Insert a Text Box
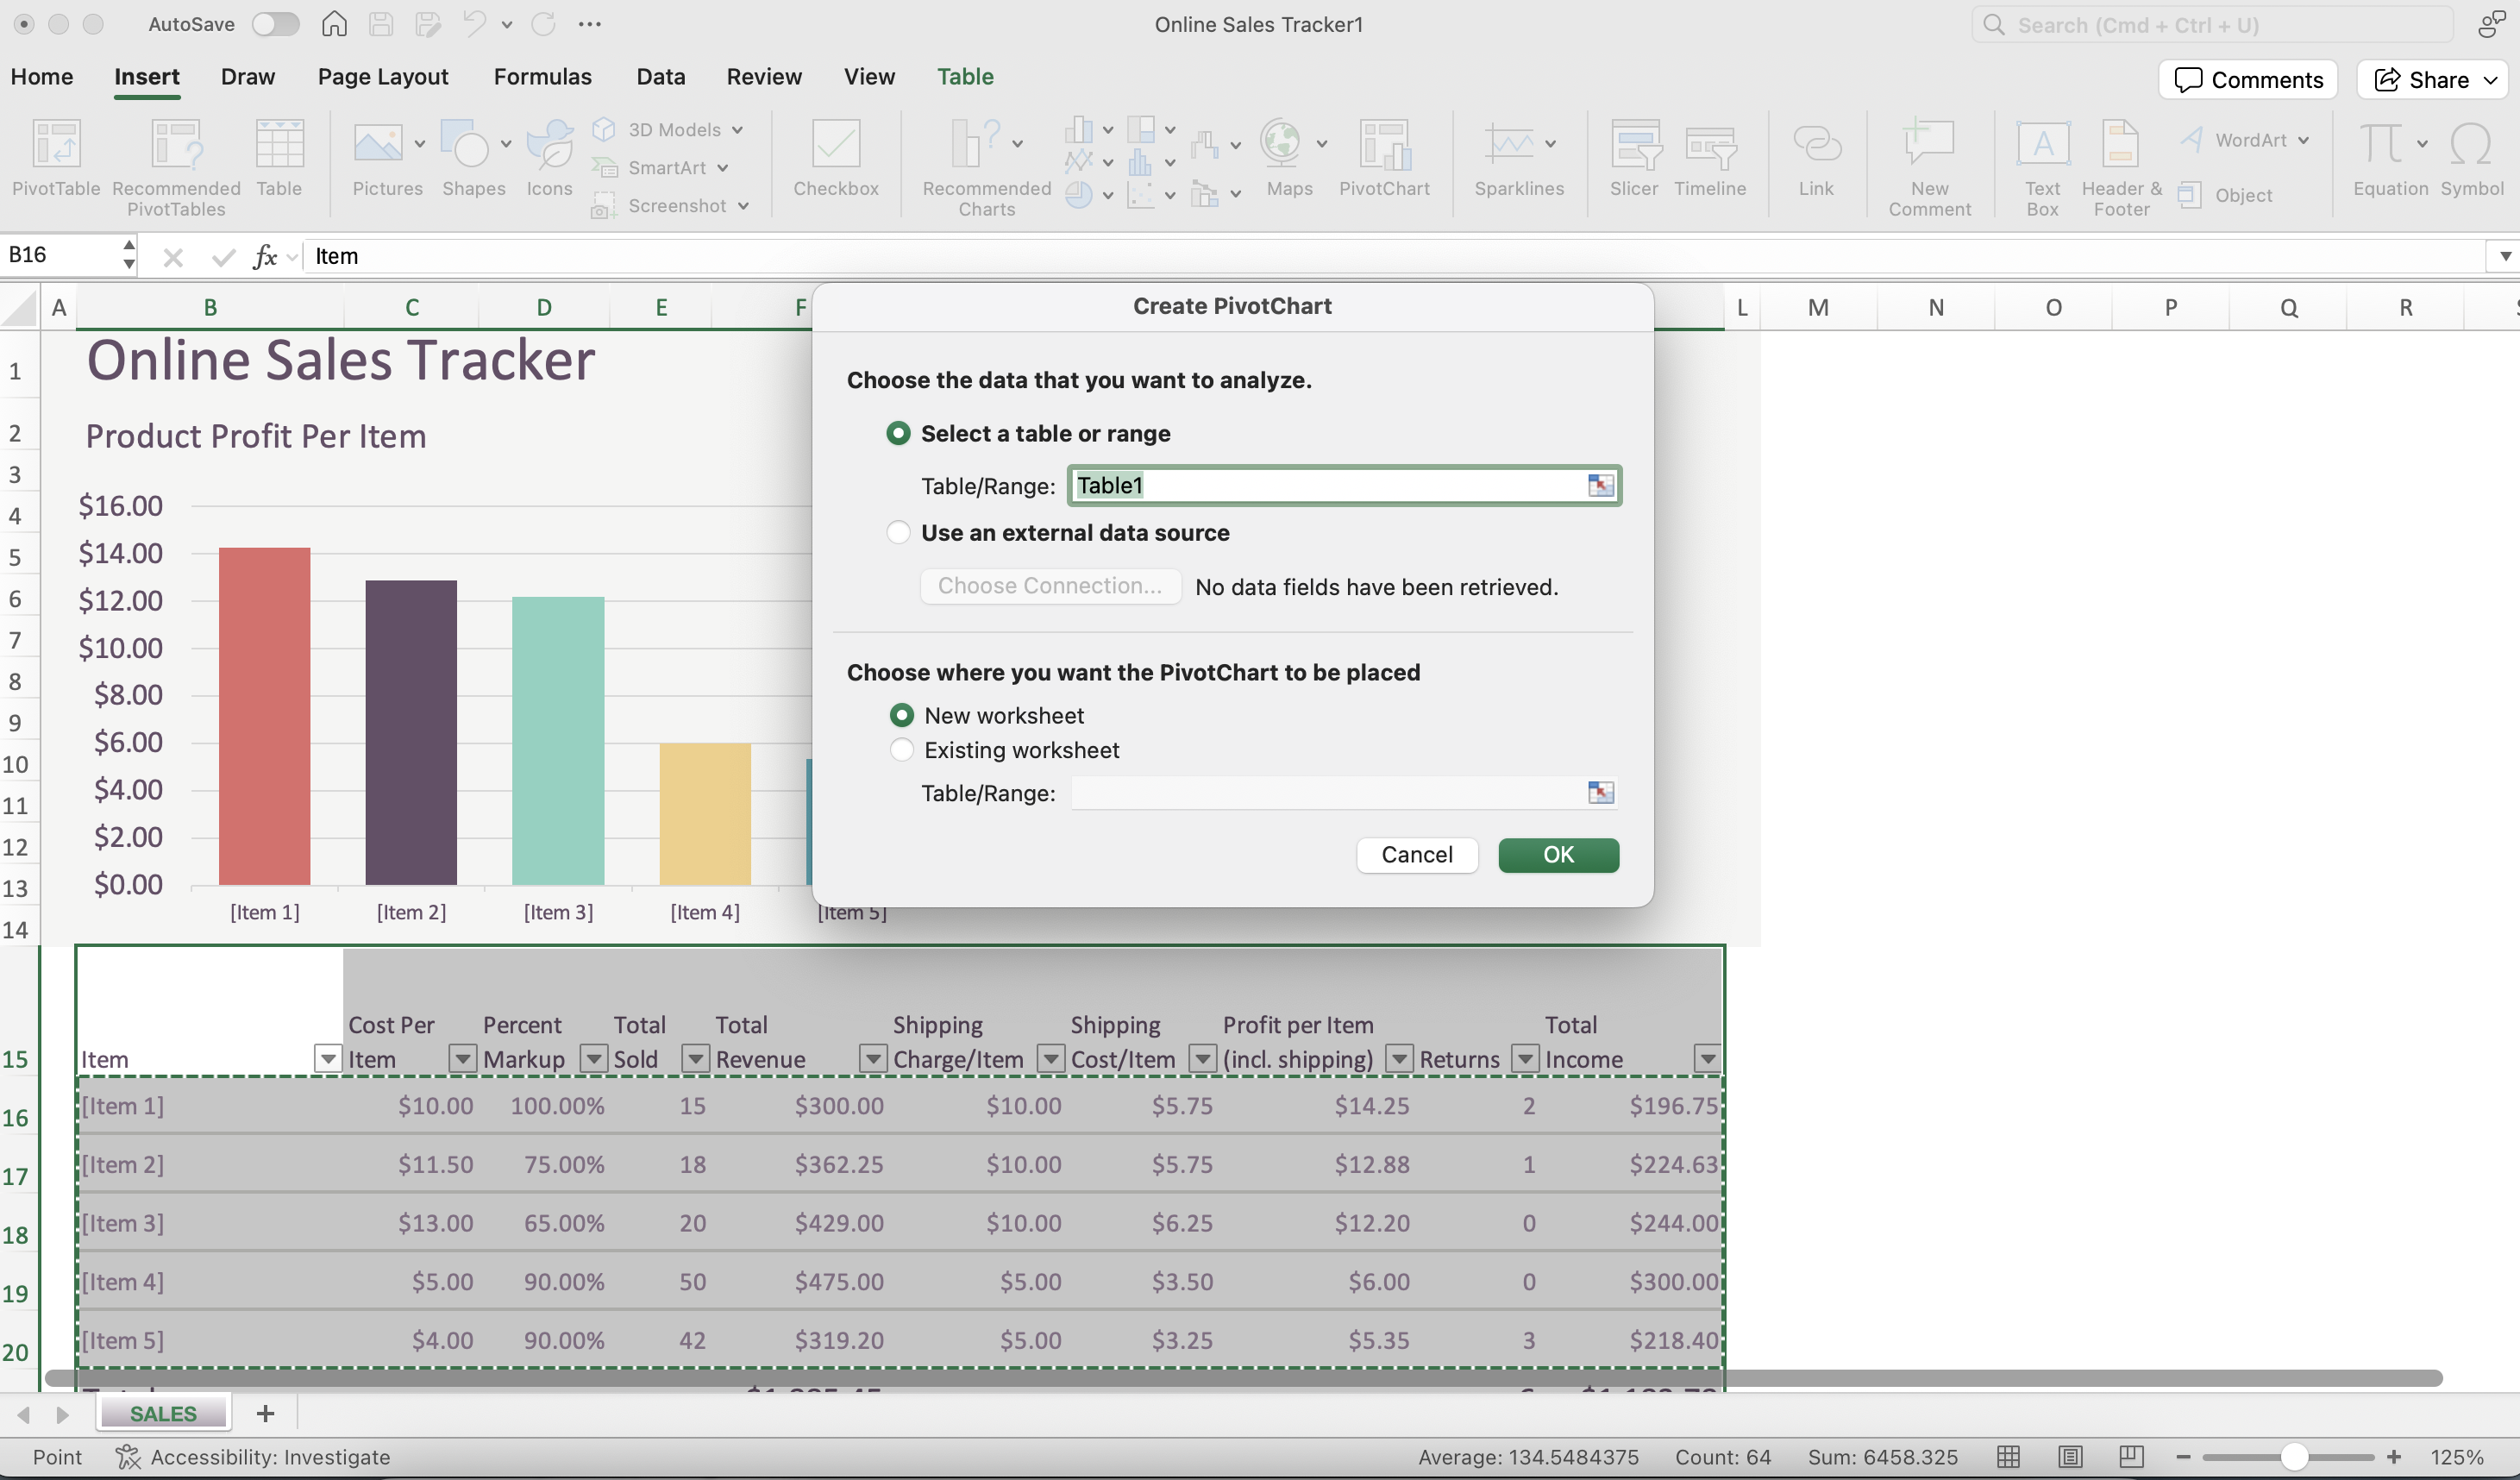 [x=2042, y=168]
